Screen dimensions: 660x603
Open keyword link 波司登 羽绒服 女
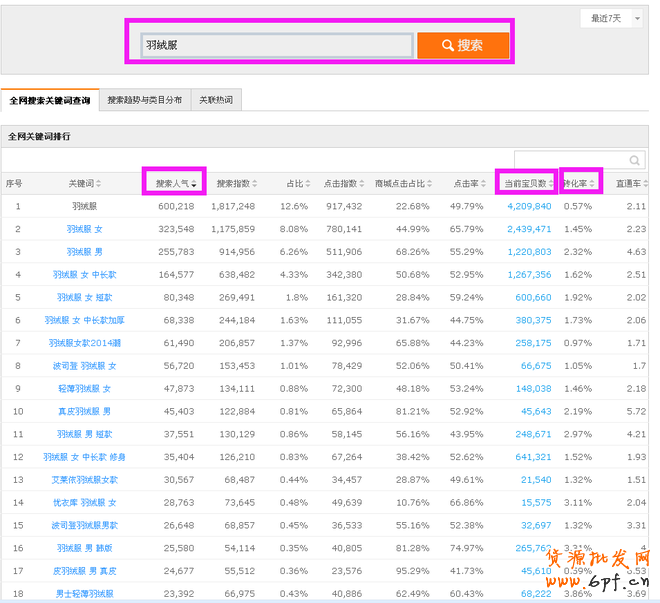pyautogui.click(x=85, y=366)
